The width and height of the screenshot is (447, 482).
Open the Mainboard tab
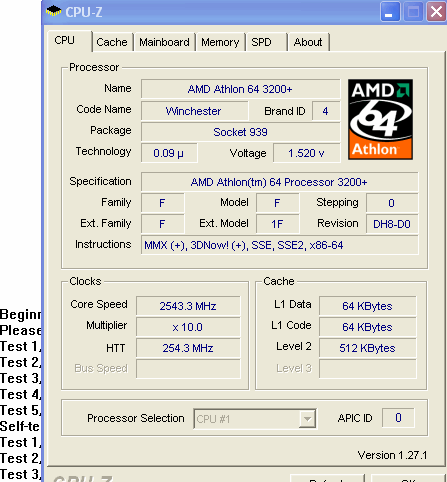(x=164, y=42)
